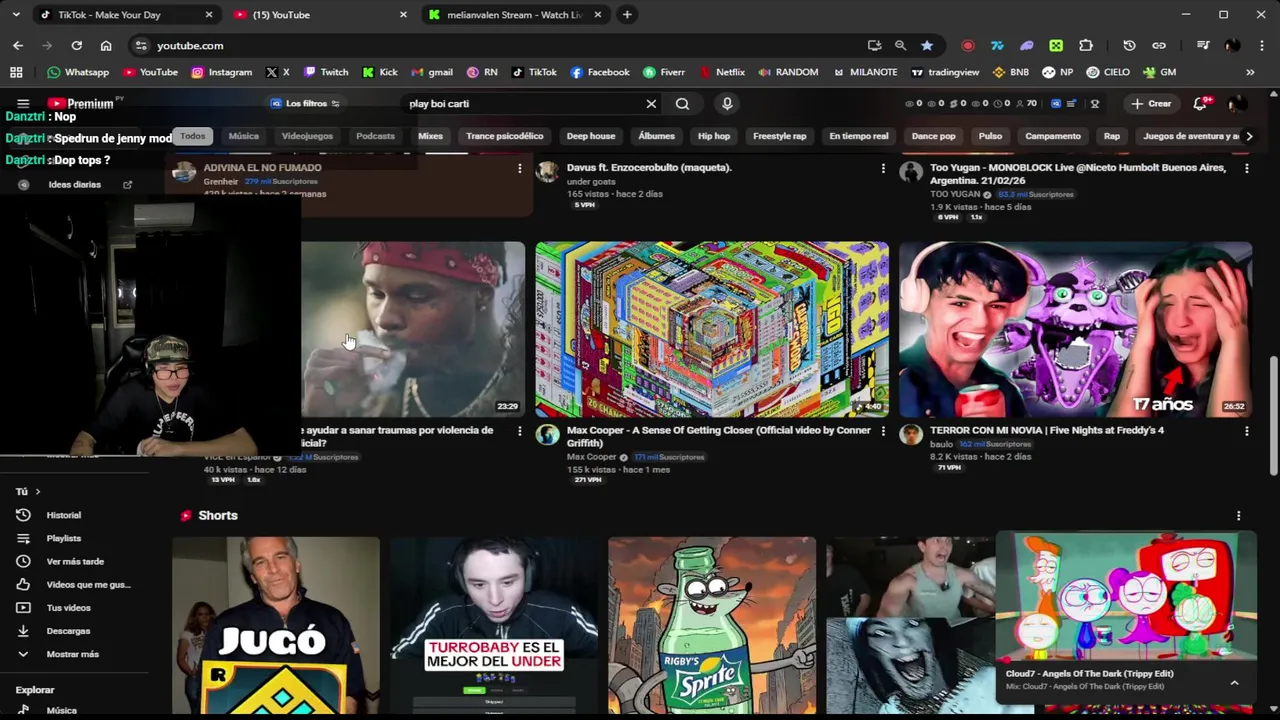Viewport: 1280px width, 720px height.
Task: Click the zoom magnifier in the address bar
Action: point(900,45)
